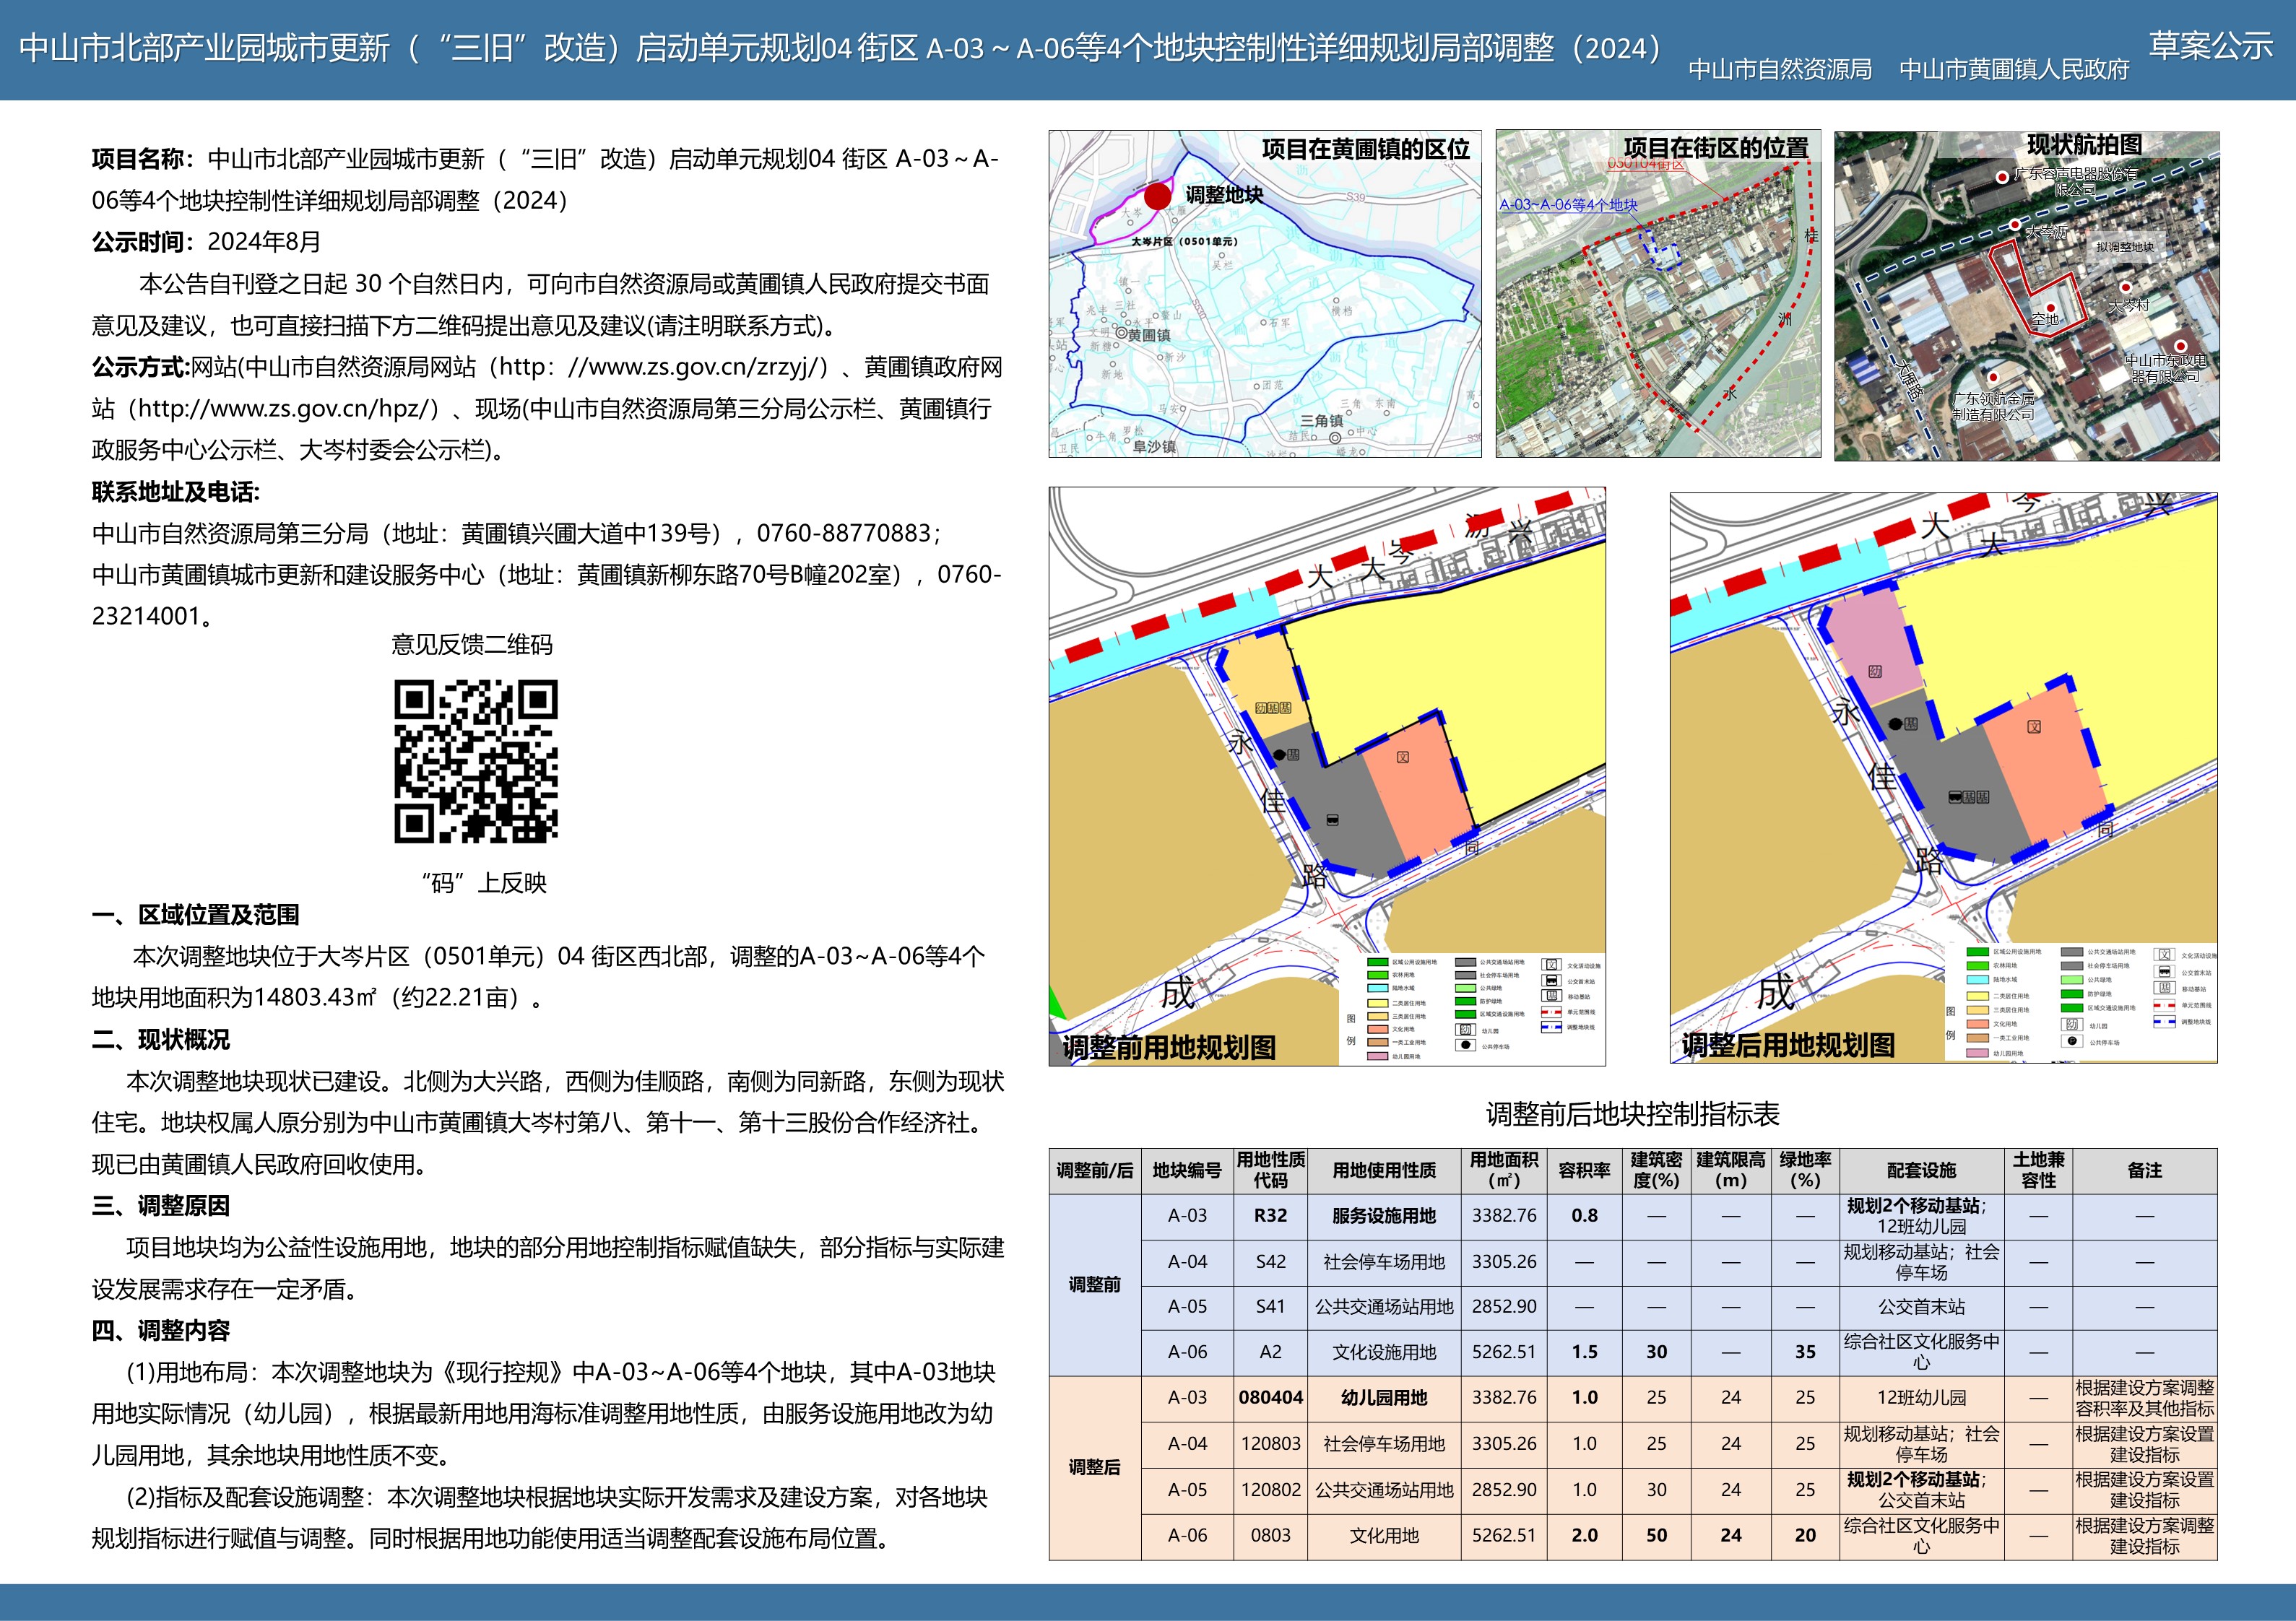Click the blue dashed 调整地块线 symbol in the 调整后 map legend
Screen dimensions: 2296x1621
[2165, 1022]
